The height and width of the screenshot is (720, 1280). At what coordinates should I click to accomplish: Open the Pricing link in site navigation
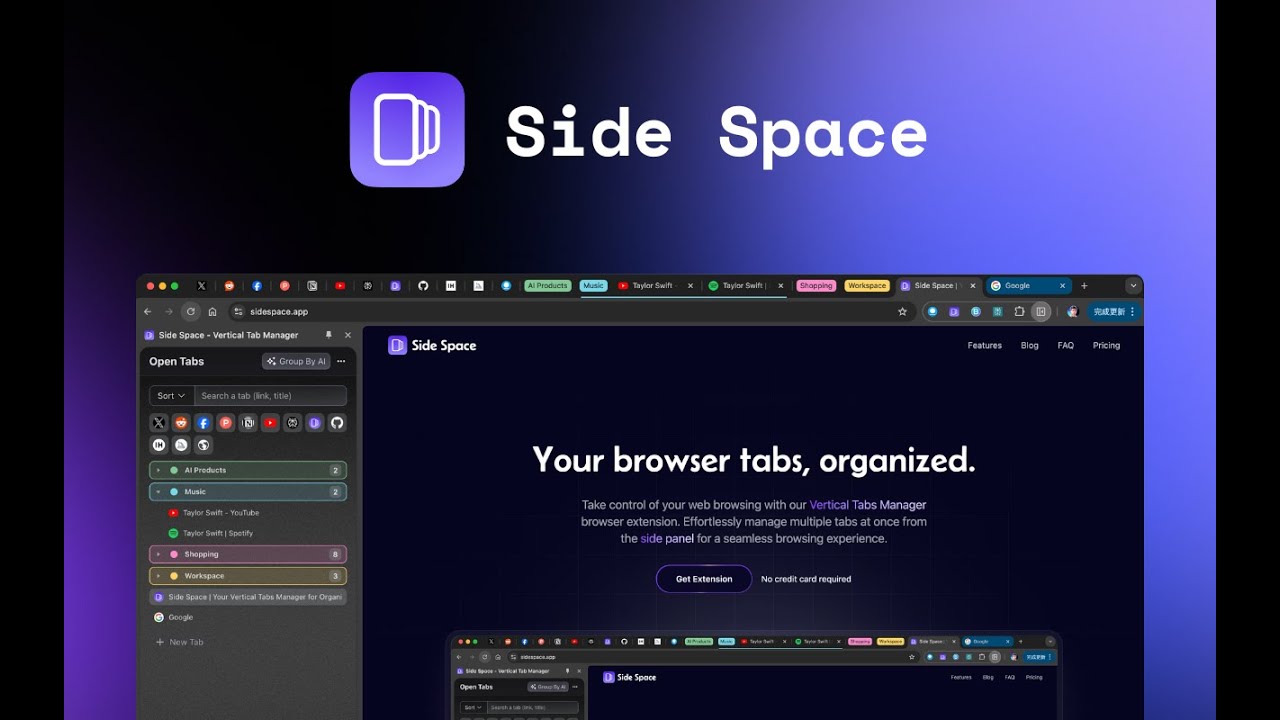pyautogui.click(x=1106, y=345)
